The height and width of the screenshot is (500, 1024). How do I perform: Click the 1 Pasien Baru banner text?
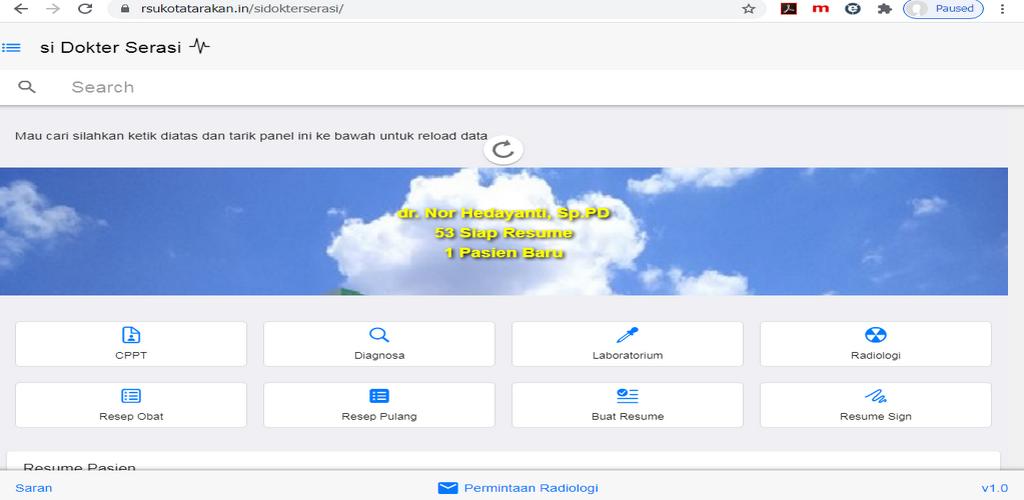[x=504, y=253]
